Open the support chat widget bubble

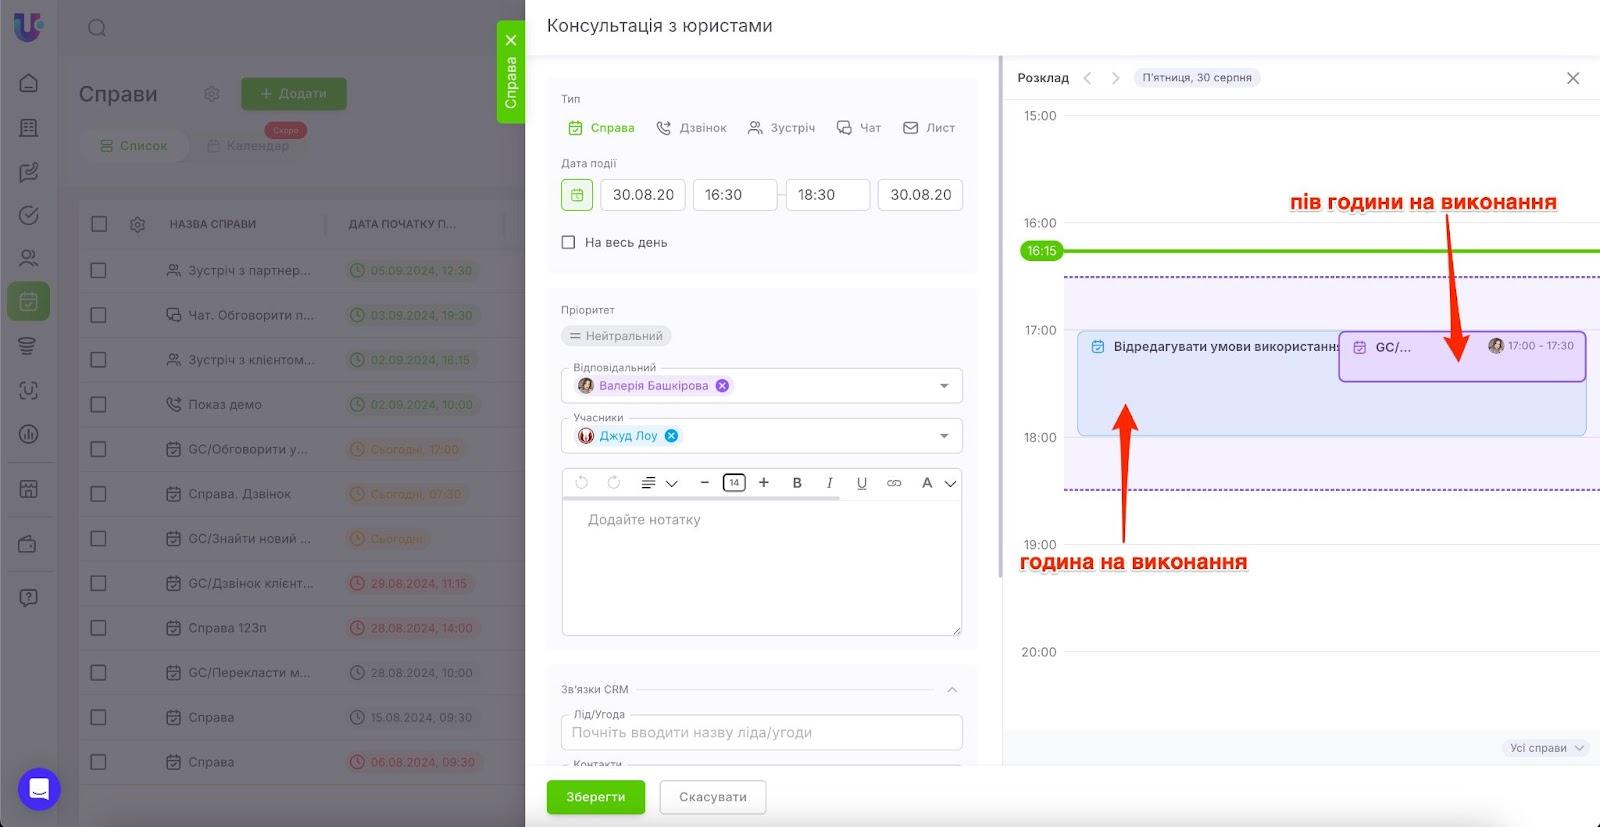[39, 789]
